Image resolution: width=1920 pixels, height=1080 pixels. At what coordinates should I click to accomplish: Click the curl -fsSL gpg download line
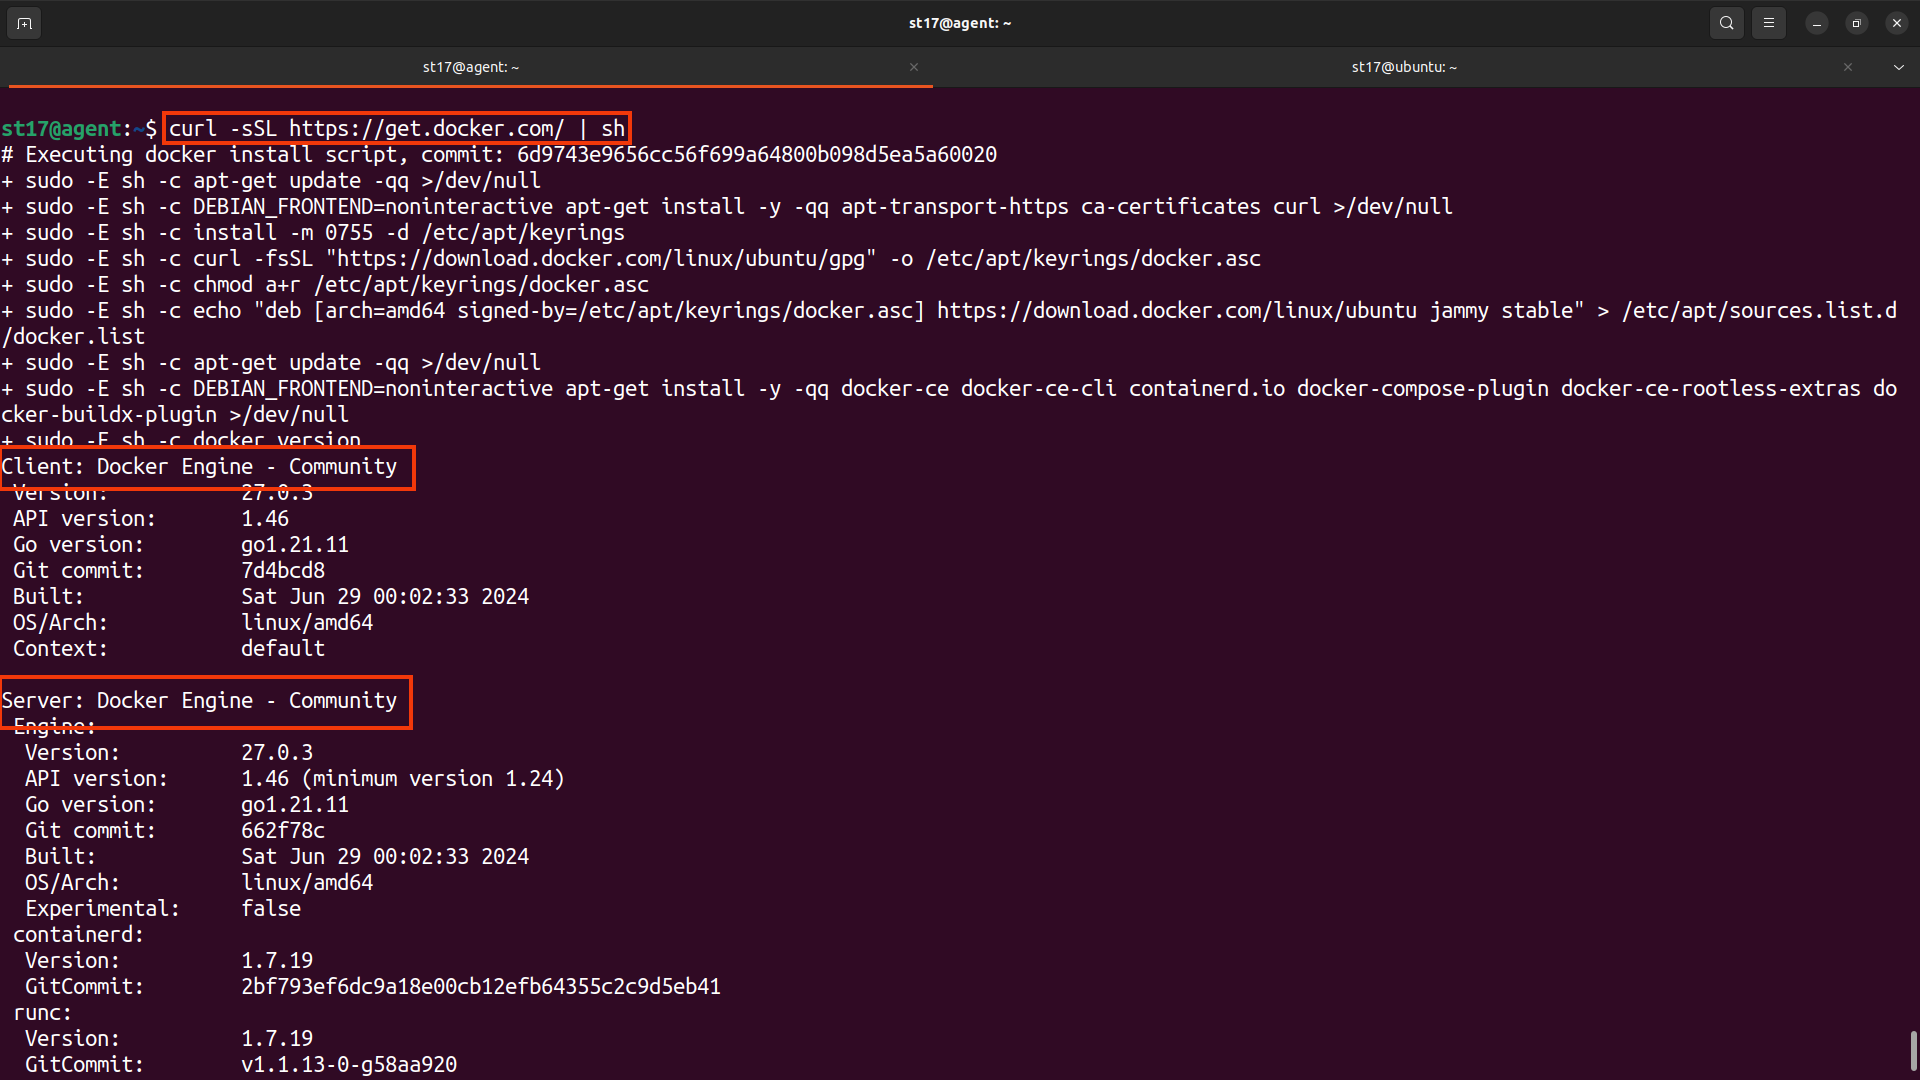631,259
